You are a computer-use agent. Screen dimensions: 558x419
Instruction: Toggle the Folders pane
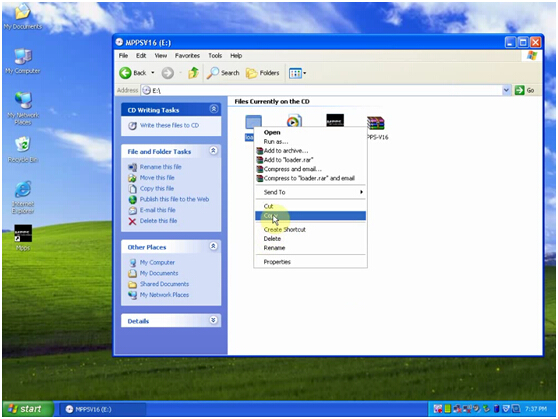click(x=263, y=73)
